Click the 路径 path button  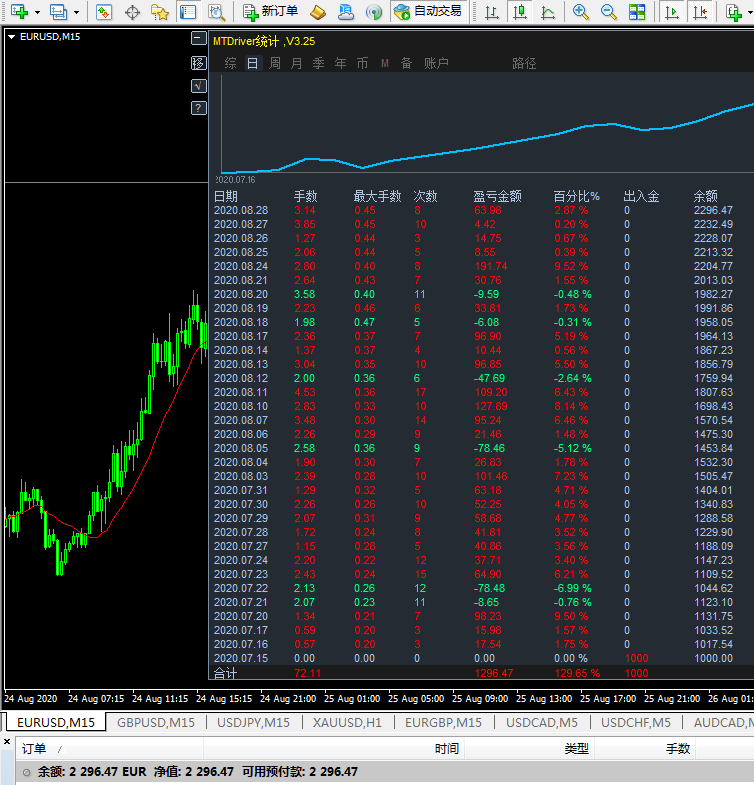[x=524, y=63]
